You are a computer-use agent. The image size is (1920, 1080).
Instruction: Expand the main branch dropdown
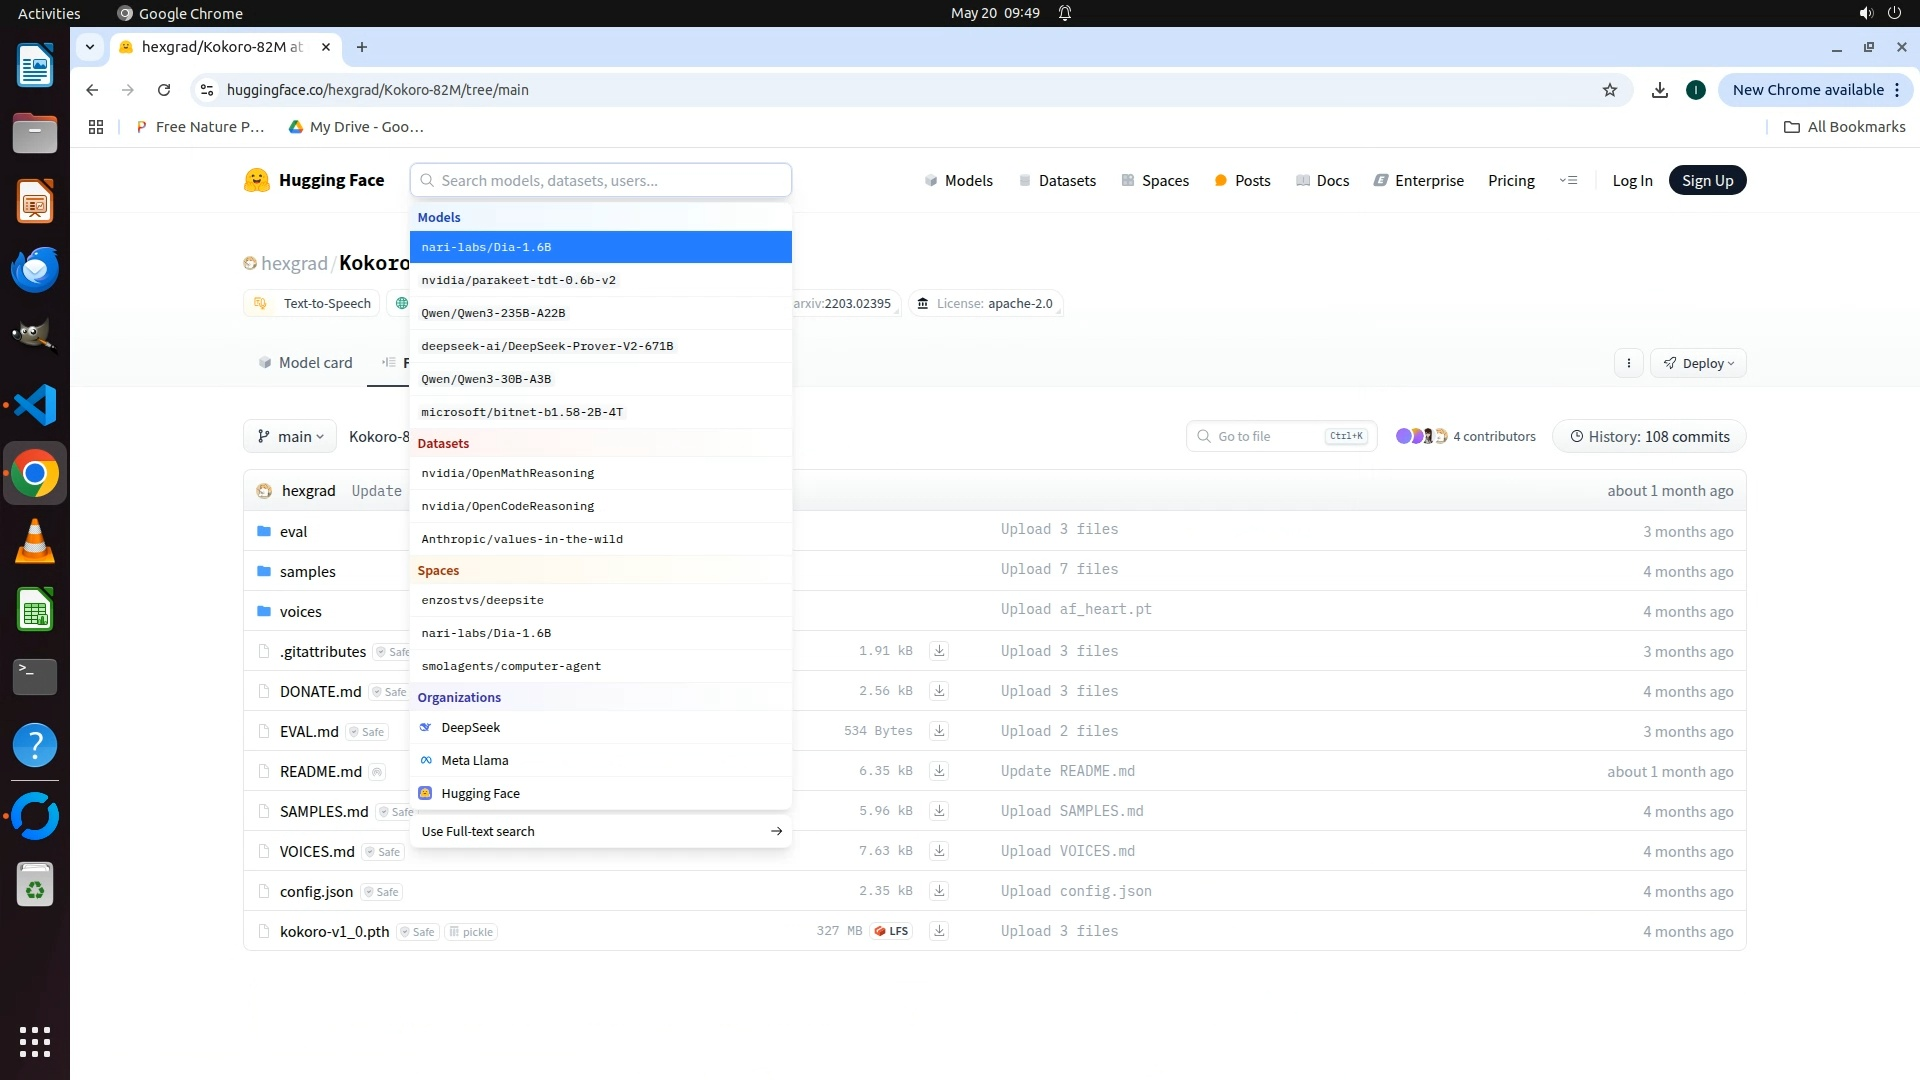click(x=290, y=436)
